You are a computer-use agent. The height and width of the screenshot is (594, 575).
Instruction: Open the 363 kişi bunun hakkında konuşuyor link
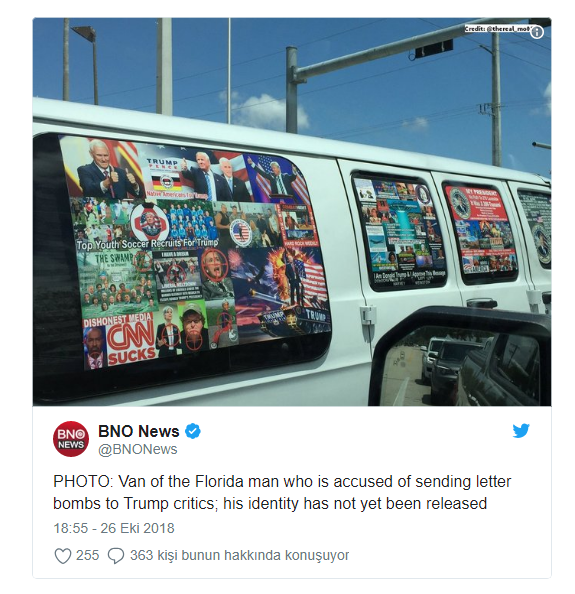[239, 555]
